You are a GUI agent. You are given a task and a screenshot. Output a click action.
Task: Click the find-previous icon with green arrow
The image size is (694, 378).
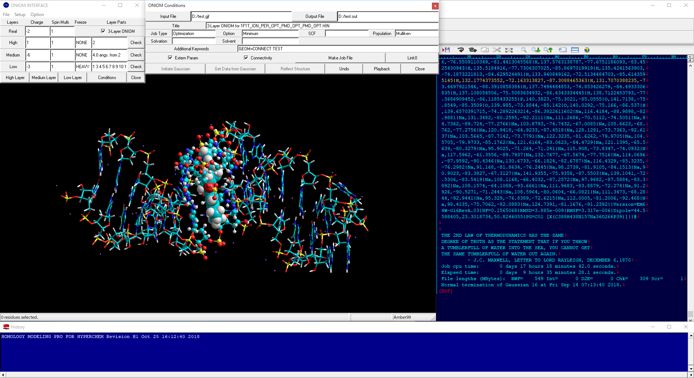tap(549, 50)
